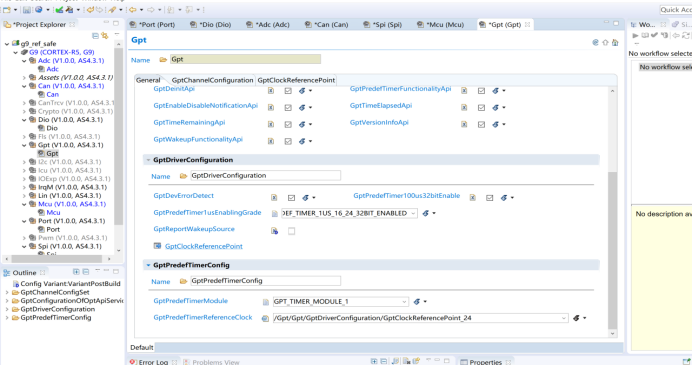Switch to the Spi (Spi) editor tab
Screen dimensions: 693x365
(383, 24)
